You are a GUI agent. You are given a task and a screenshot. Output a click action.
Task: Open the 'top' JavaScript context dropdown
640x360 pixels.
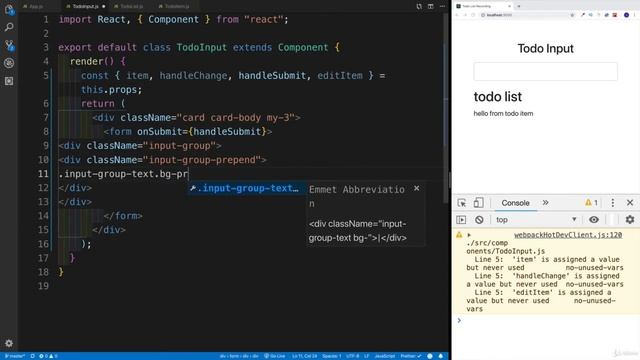coord(536,220)
